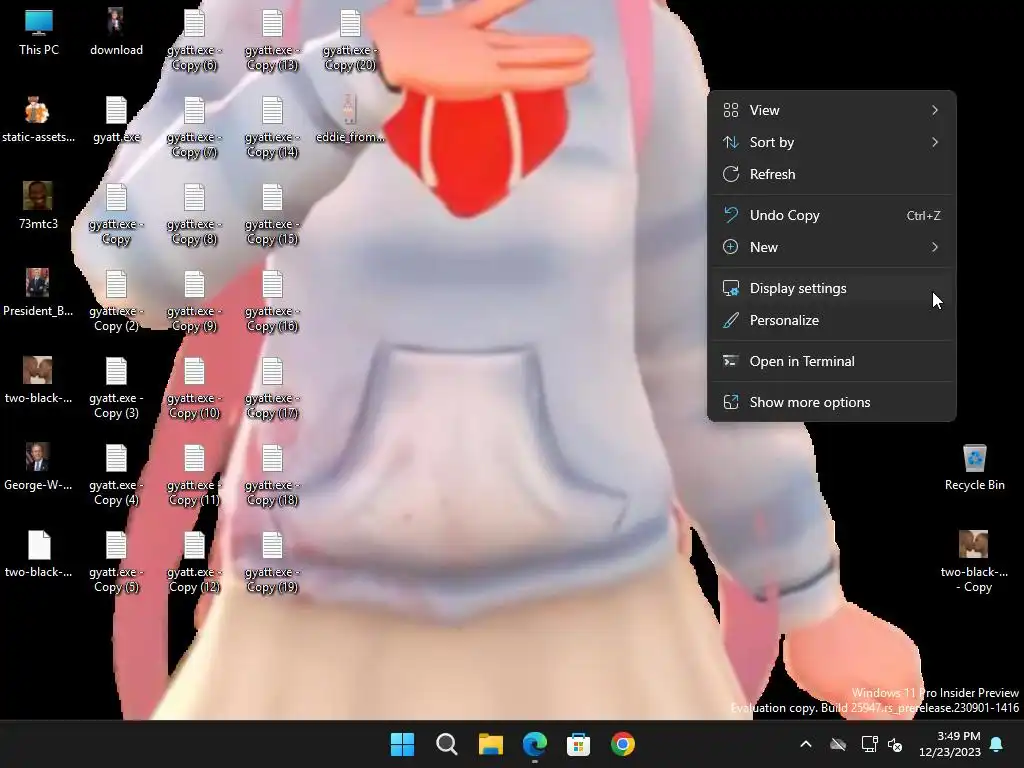This screenshot has width=1024, height=768.
Task: Choose Personalize from context menu
Action: 831,320
